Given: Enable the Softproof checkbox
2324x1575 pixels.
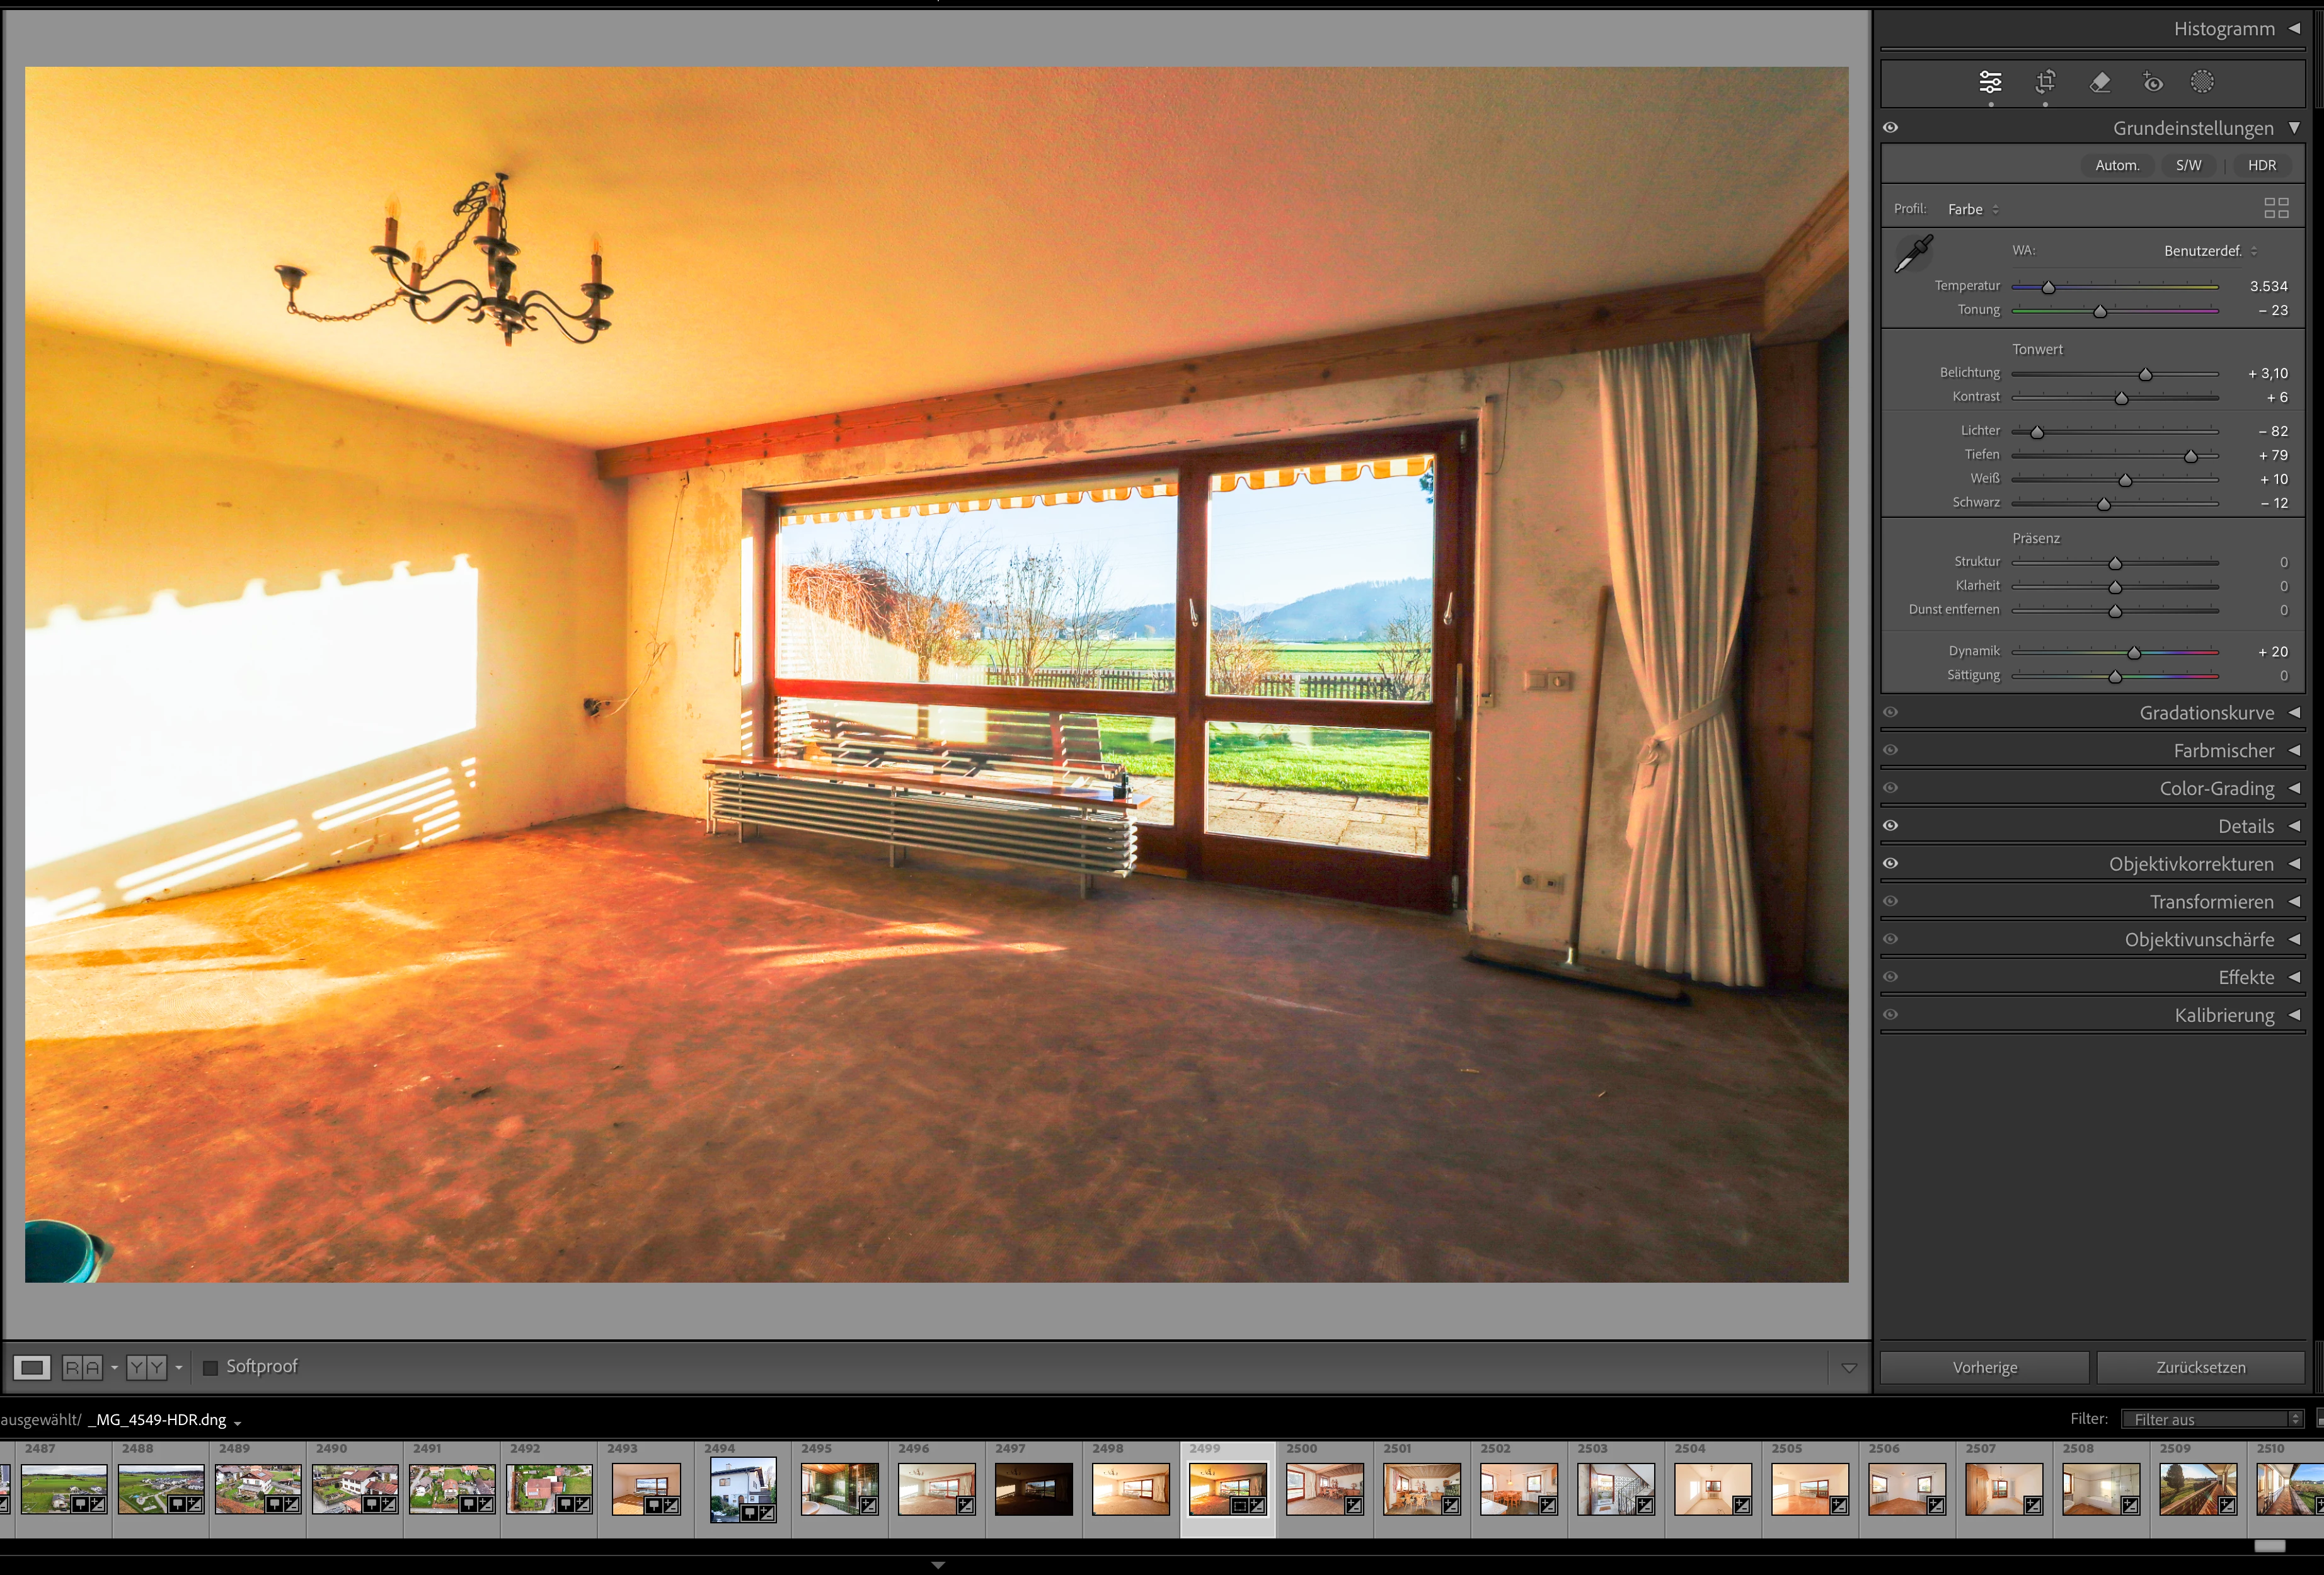Looking at the screenshot, I should pos(210,1367).
